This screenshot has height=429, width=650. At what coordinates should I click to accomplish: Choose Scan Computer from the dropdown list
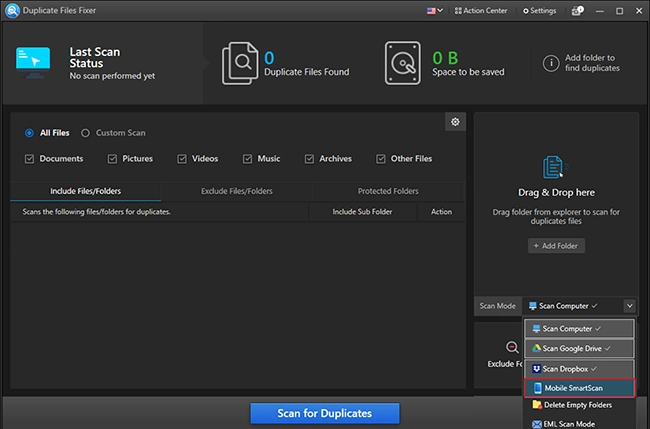point(579,329)
